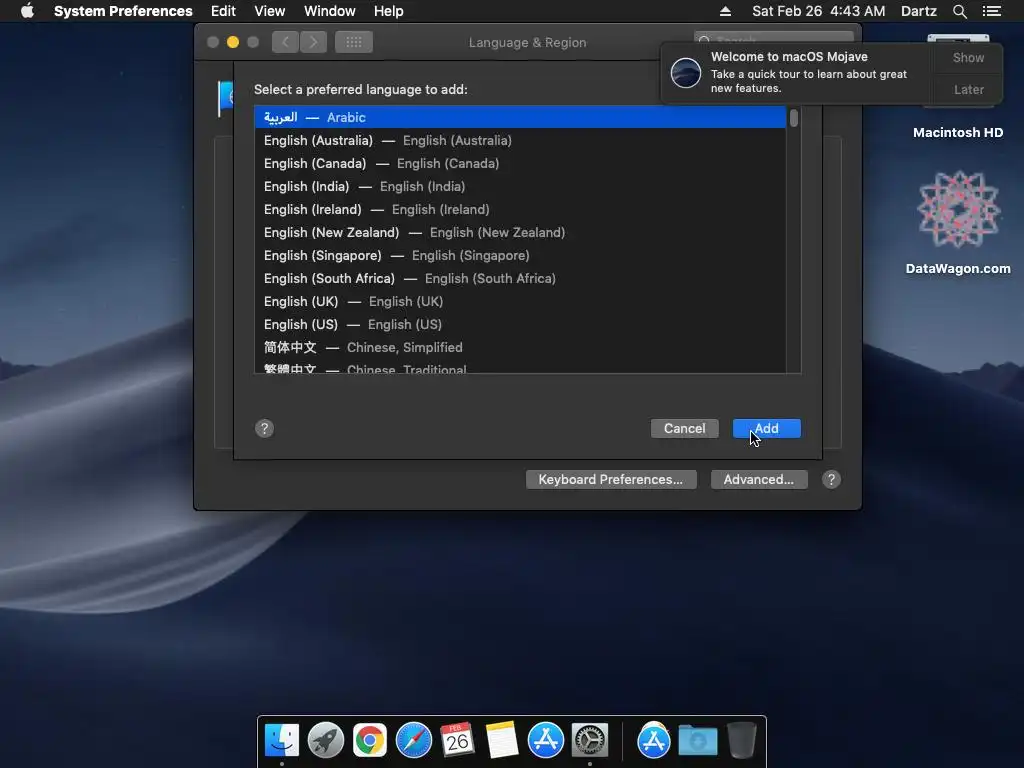Launch Google Chrome from the Dock

pos(370,741)
